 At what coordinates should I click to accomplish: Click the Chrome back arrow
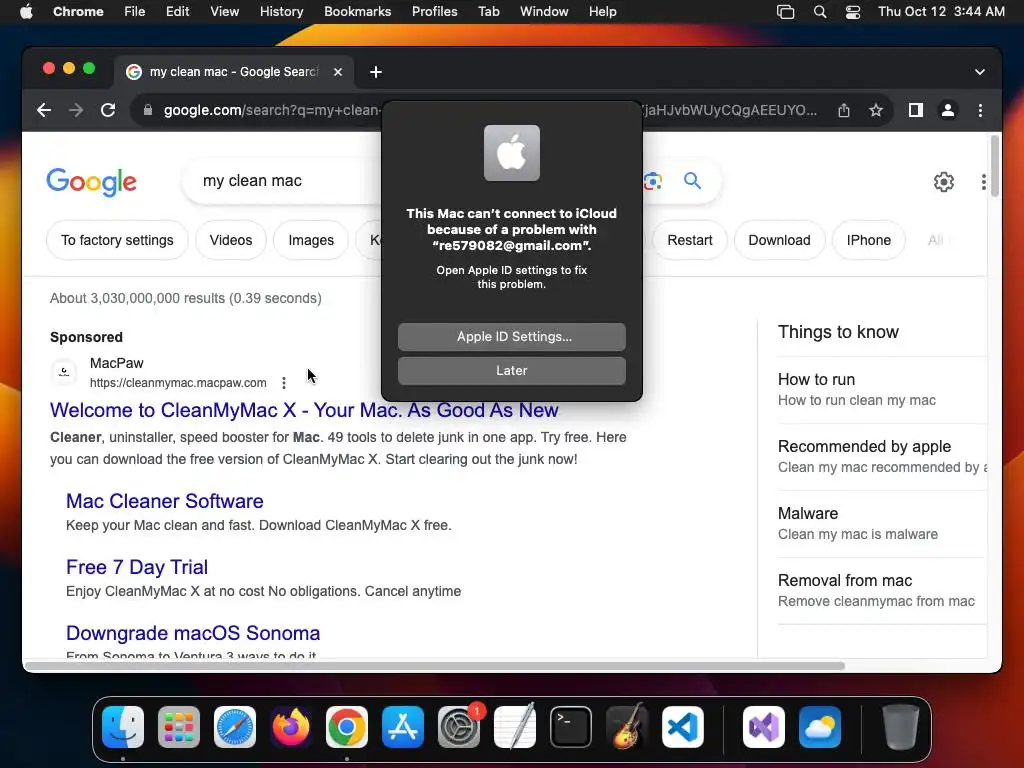[x=44, y=110]
